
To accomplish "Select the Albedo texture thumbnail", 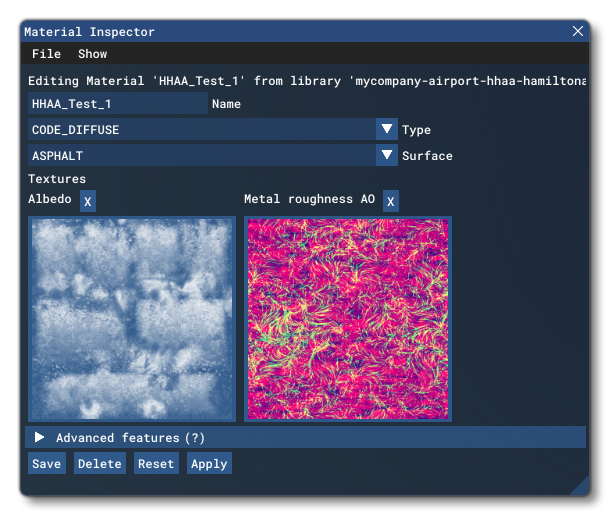I will [x=132, y=319].
